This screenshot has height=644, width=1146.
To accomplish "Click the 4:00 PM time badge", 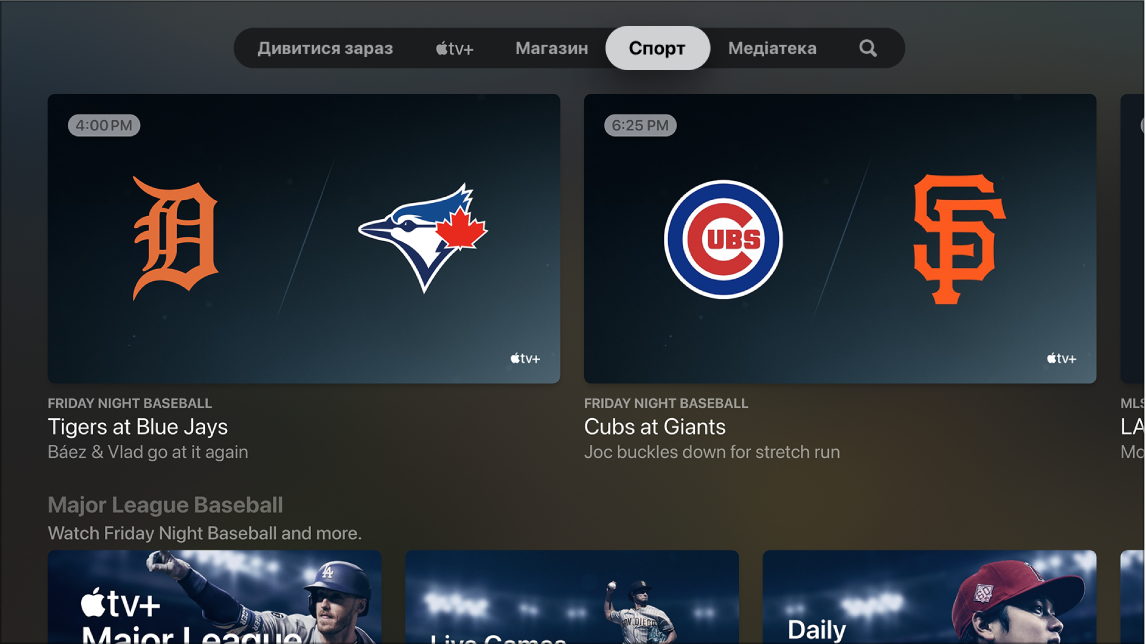I will click(x=104, y=125).
